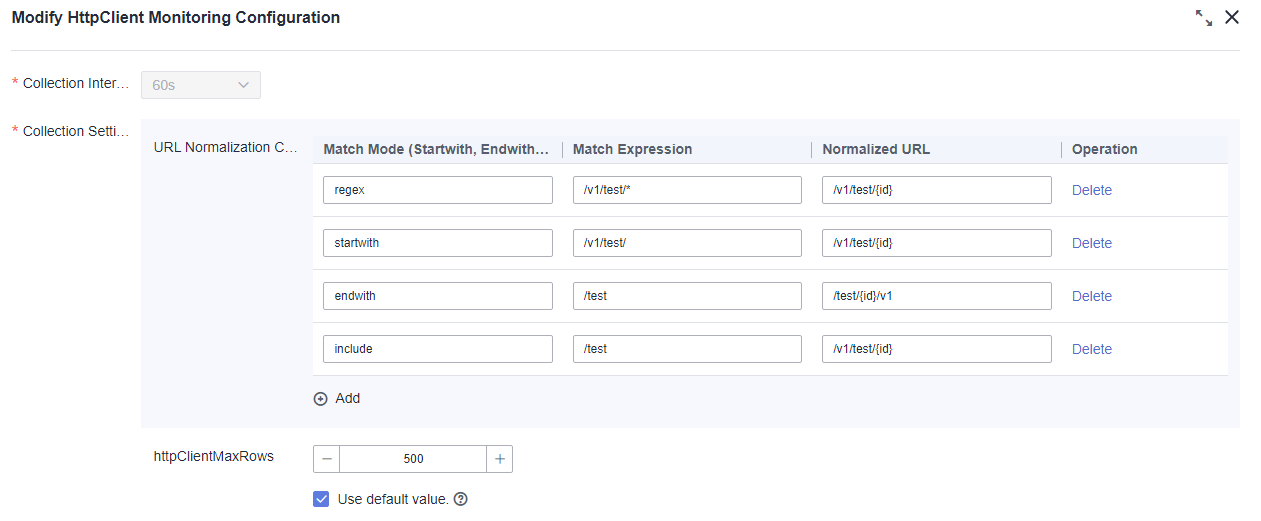Image resolution: width=1261 pixels, height=521 pixels.
Task: Decrease httpClientMaxRows with minus button
Action: pos(327,459)
